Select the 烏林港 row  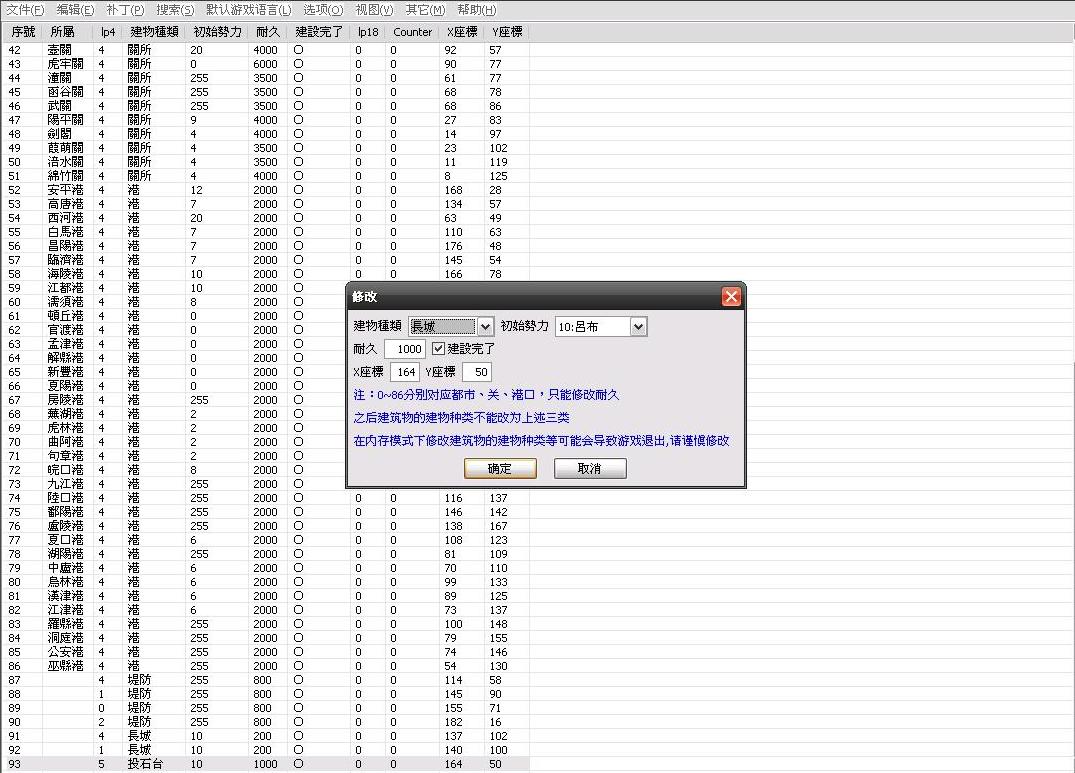point(266,582)
